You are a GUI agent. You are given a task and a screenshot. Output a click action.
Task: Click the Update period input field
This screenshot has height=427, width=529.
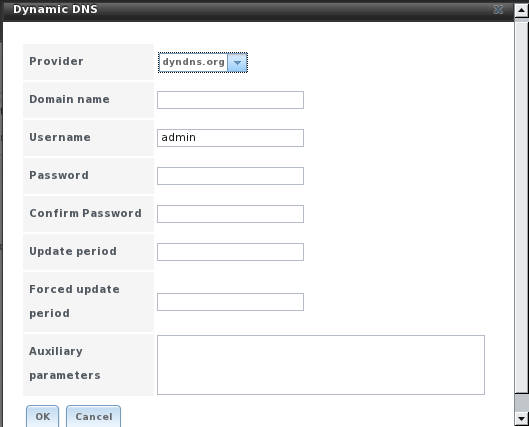pos(230,252)
